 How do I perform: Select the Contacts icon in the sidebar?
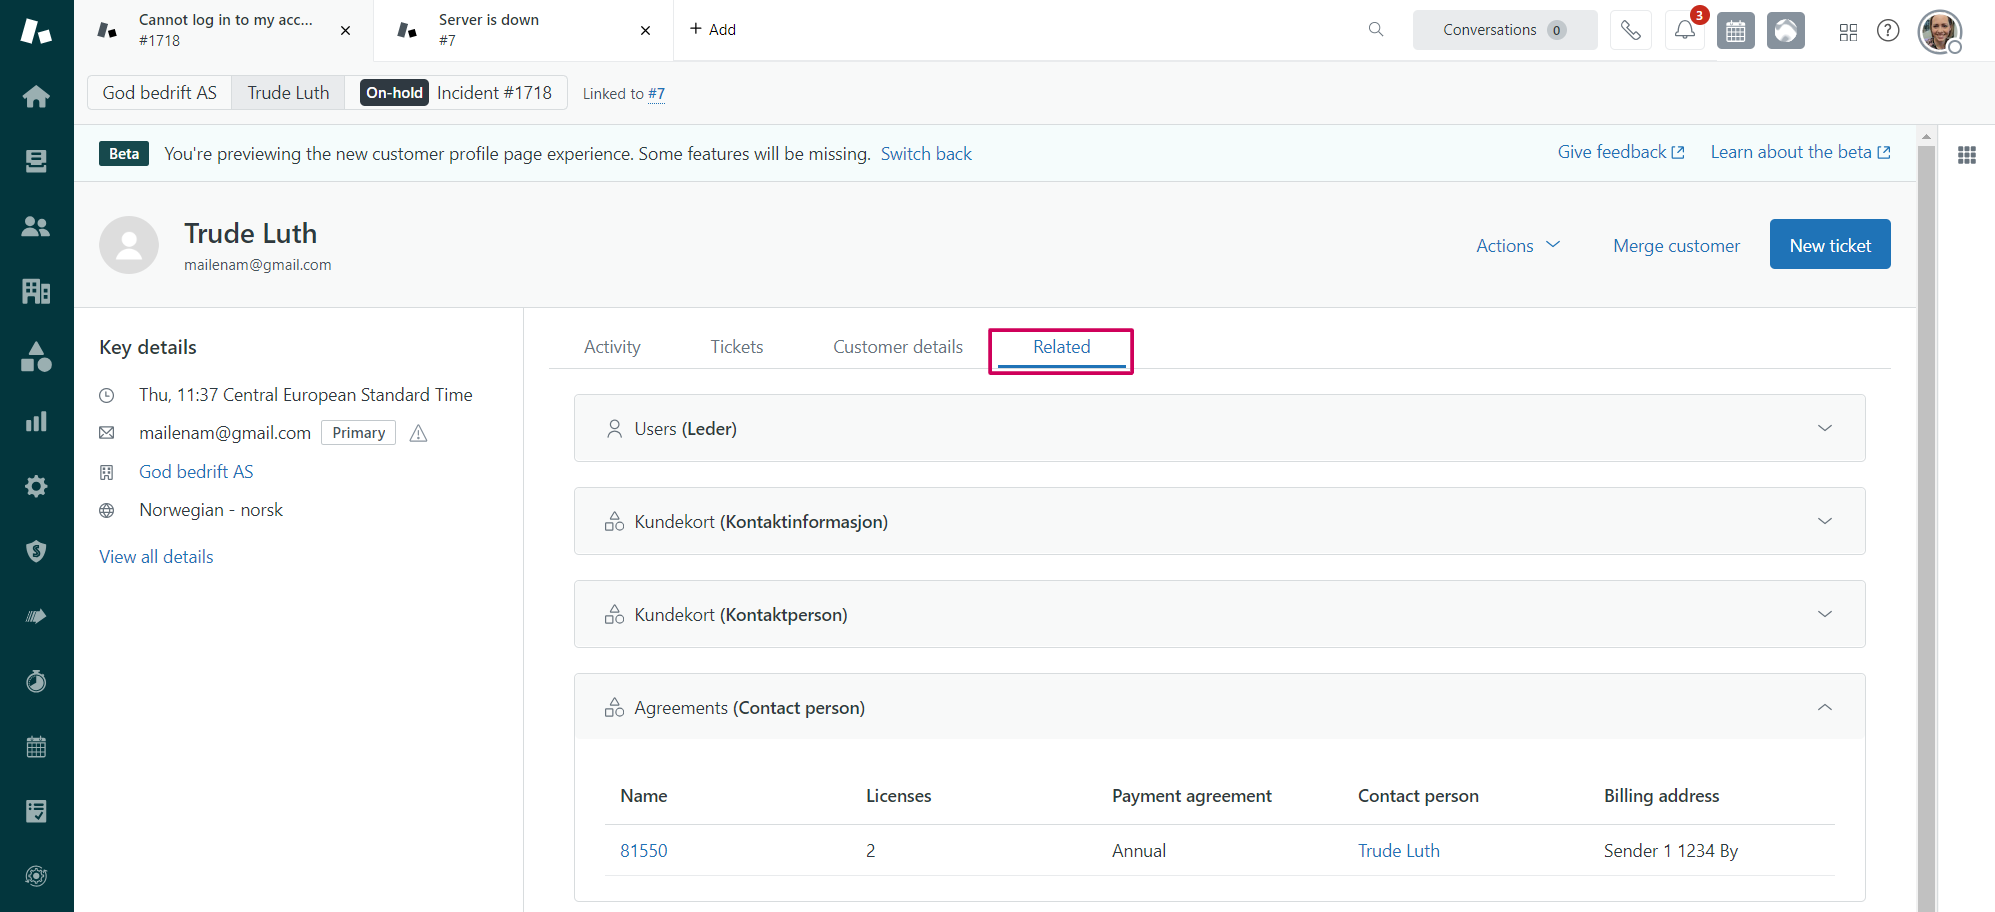[36, 226]
